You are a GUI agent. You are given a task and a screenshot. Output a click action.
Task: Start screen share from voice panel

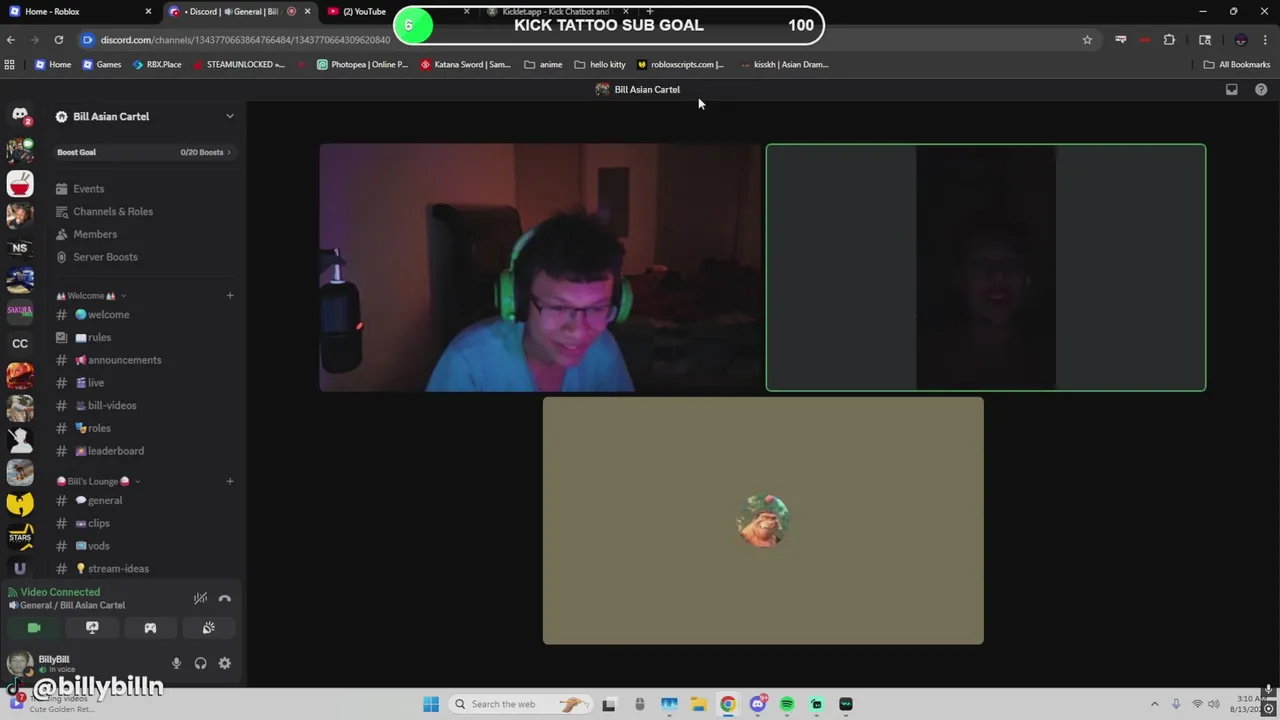click(x=92, y=628)
